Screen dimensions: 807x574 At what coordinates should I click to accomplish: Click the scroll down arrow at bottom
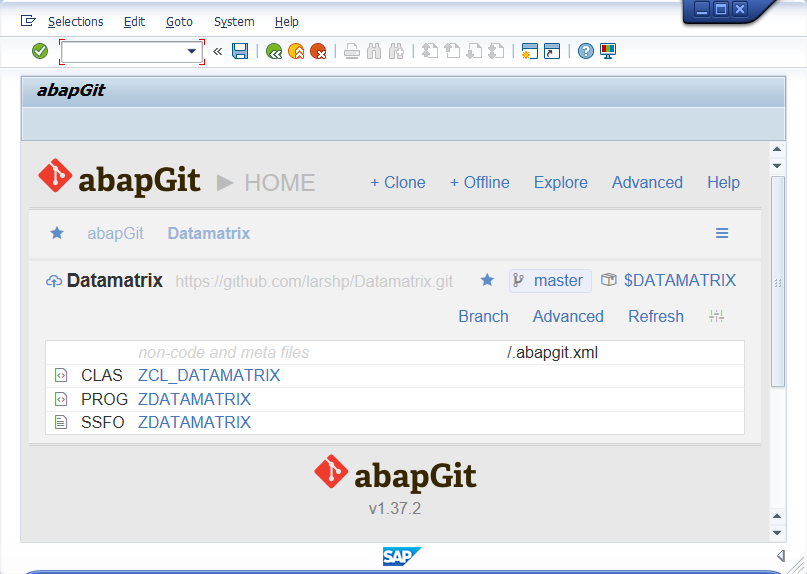point(777,533)
